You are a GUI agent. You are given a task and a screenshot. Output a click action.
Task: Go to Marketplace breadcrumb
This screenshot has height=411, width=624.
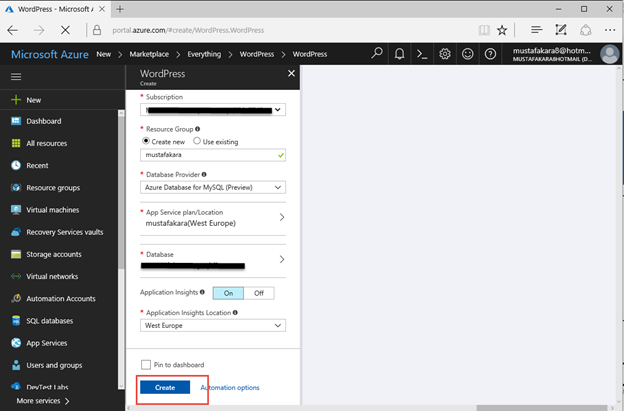coord(149,54)
